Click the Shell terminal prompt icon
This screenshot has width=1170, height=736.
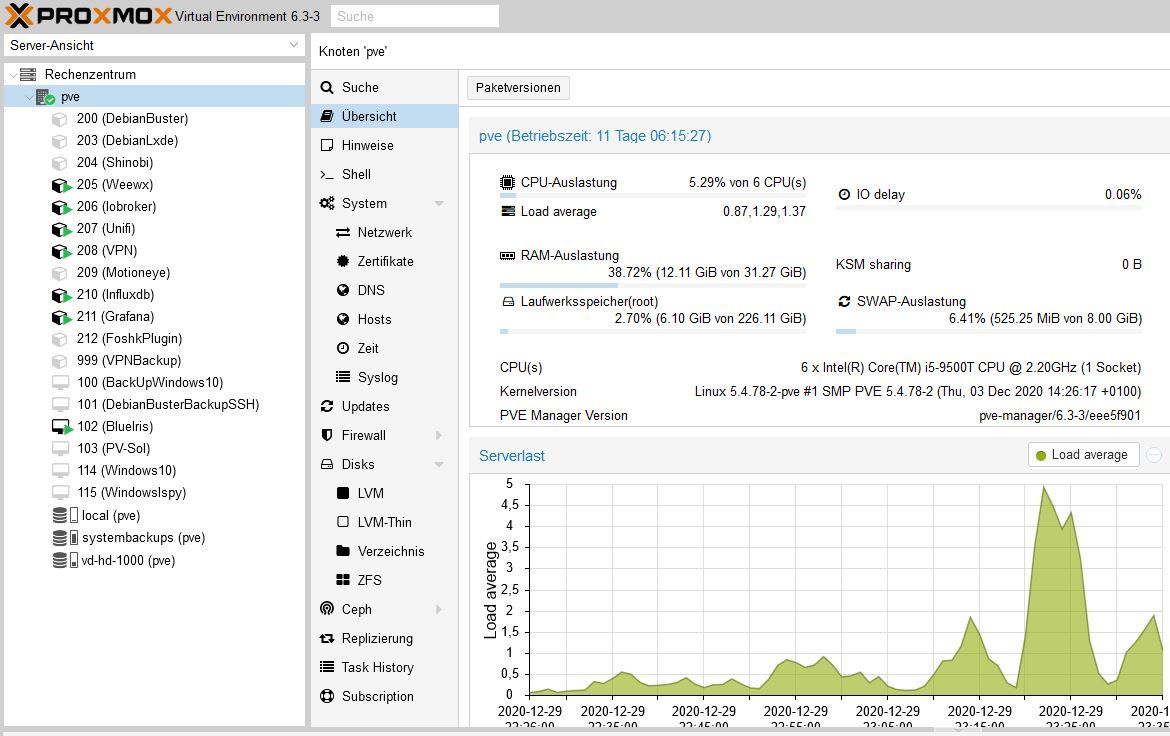pos(327,175)
